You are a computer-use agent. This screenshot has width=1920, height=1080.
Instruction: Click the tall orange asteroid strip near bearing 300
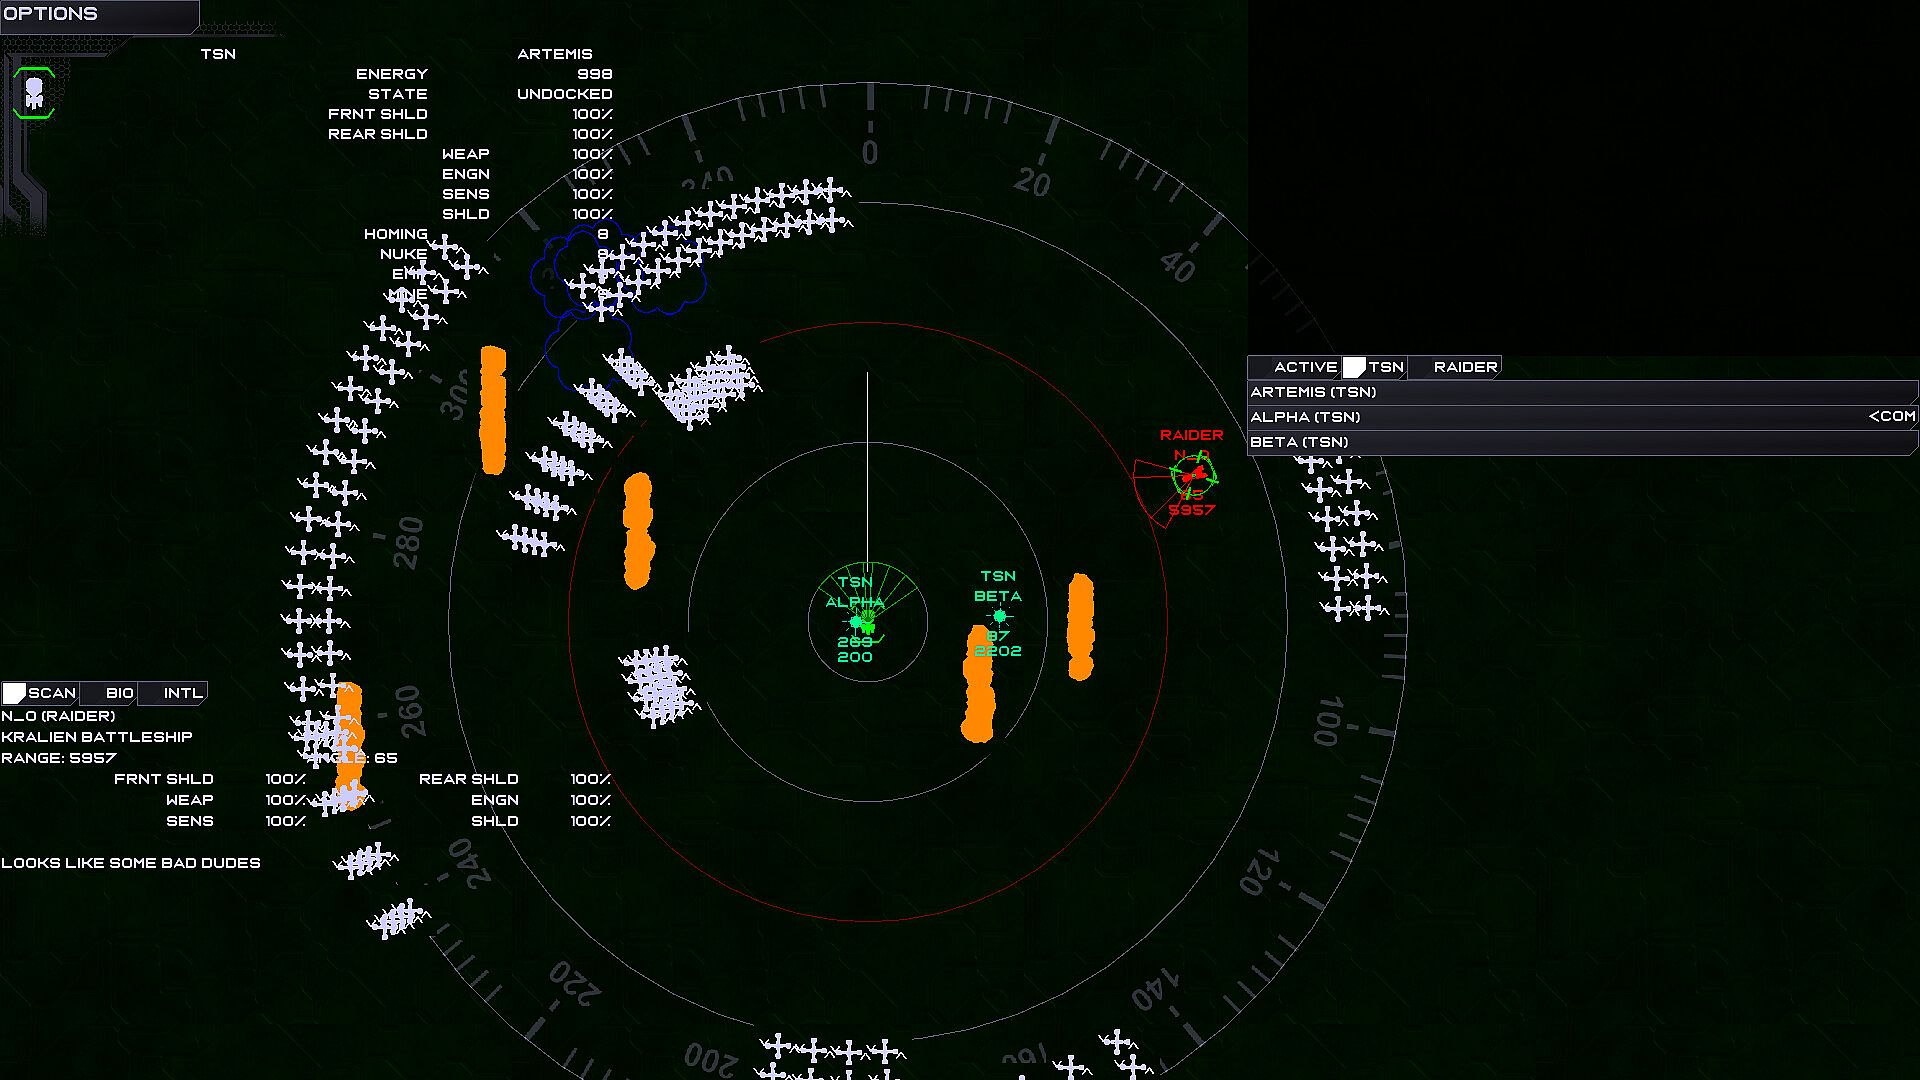(493, 410)
